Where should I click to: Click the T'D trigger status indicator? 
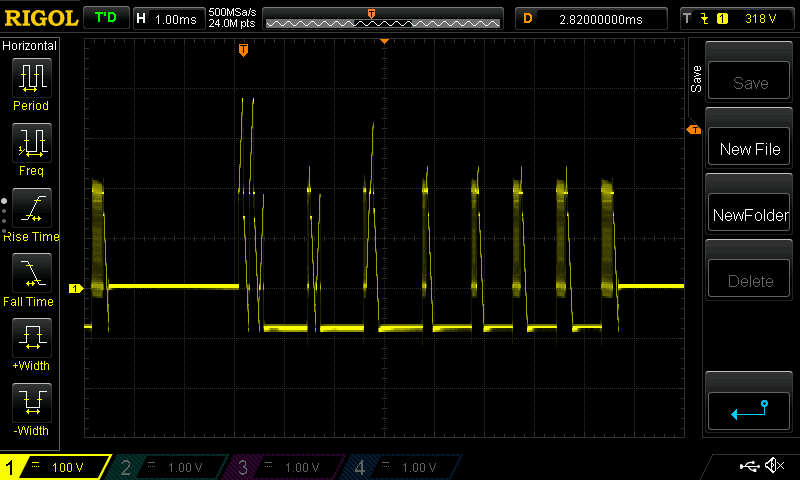coord(106,18)
